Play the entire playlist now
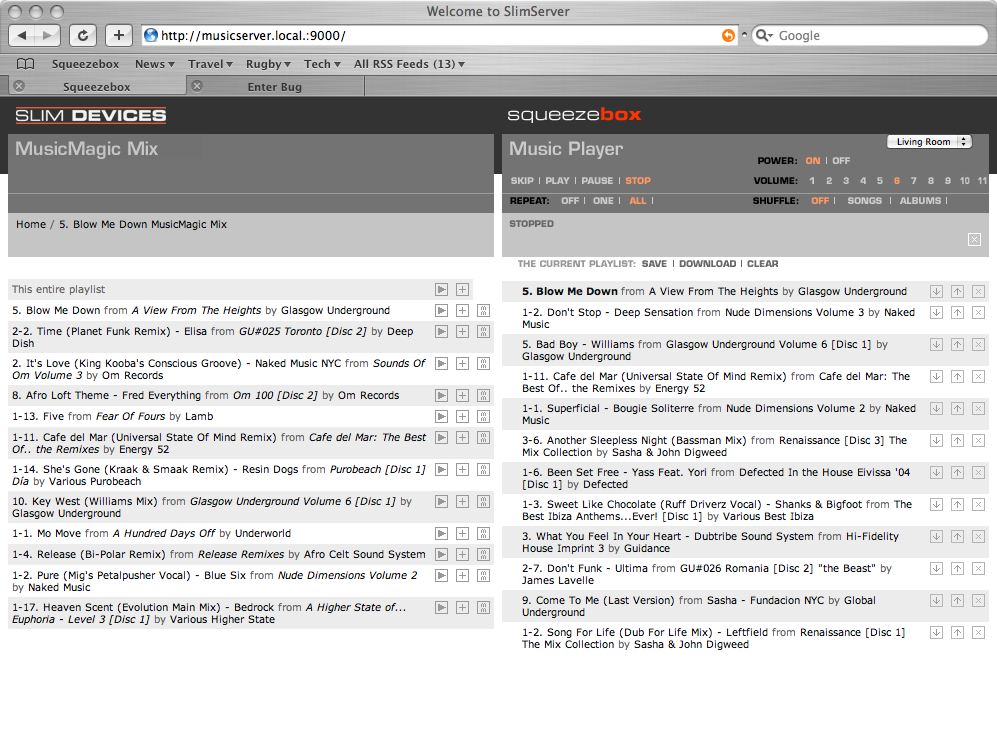This screenshot has height=740, width=997. tap(441, 290)
